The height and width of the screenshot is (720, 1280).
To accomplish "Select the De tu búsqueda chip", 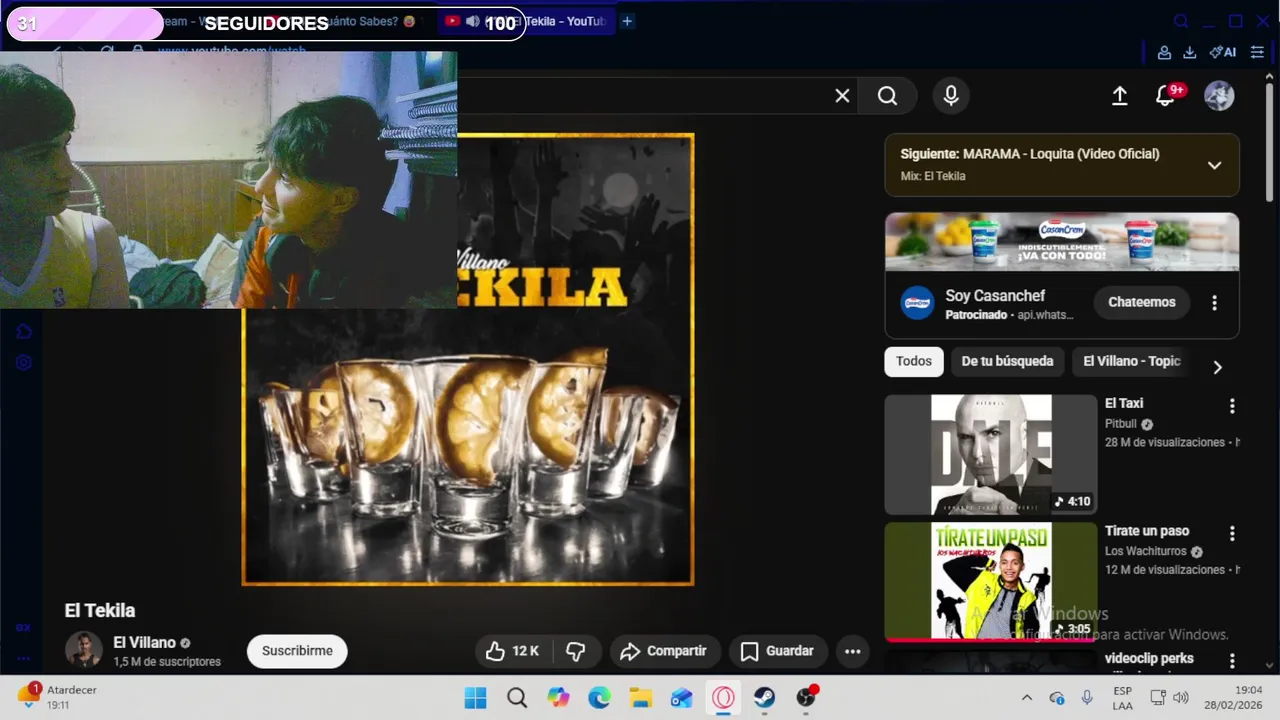I will pos(1007,361).
